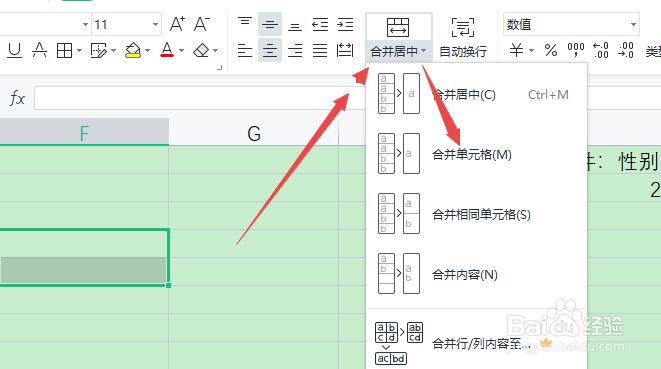
Task: Choose 合并单元格(M) menu option
Action: click(x=476, y=154)
